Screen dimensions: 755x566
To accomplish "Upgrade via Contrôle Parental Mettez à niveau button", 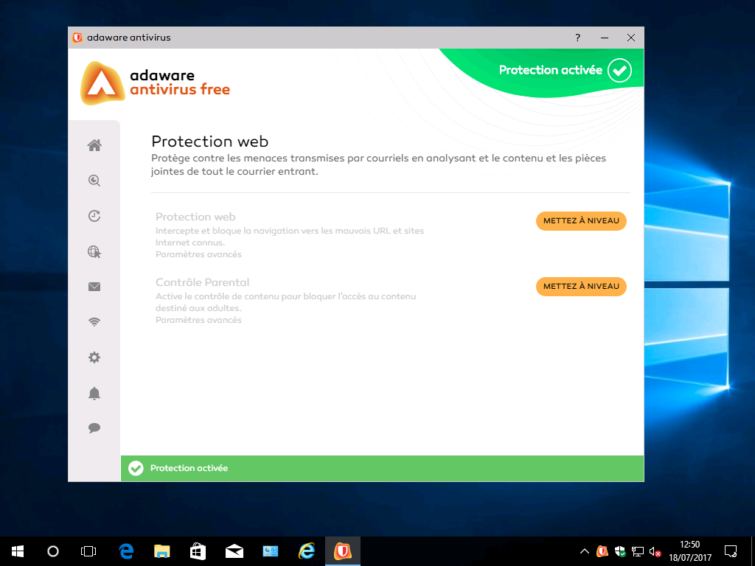I will [x=581, y=286].
